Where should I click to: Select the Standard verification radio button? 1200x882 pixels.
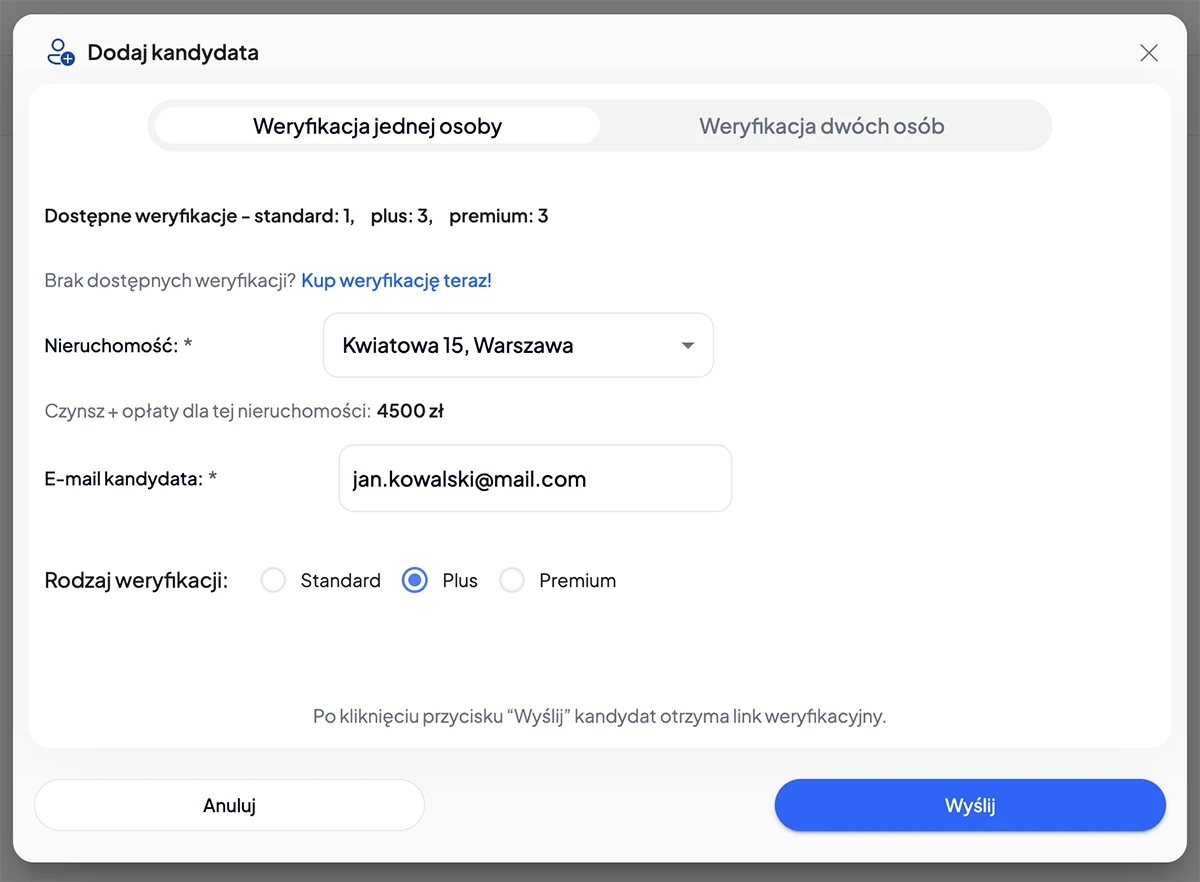273,580
